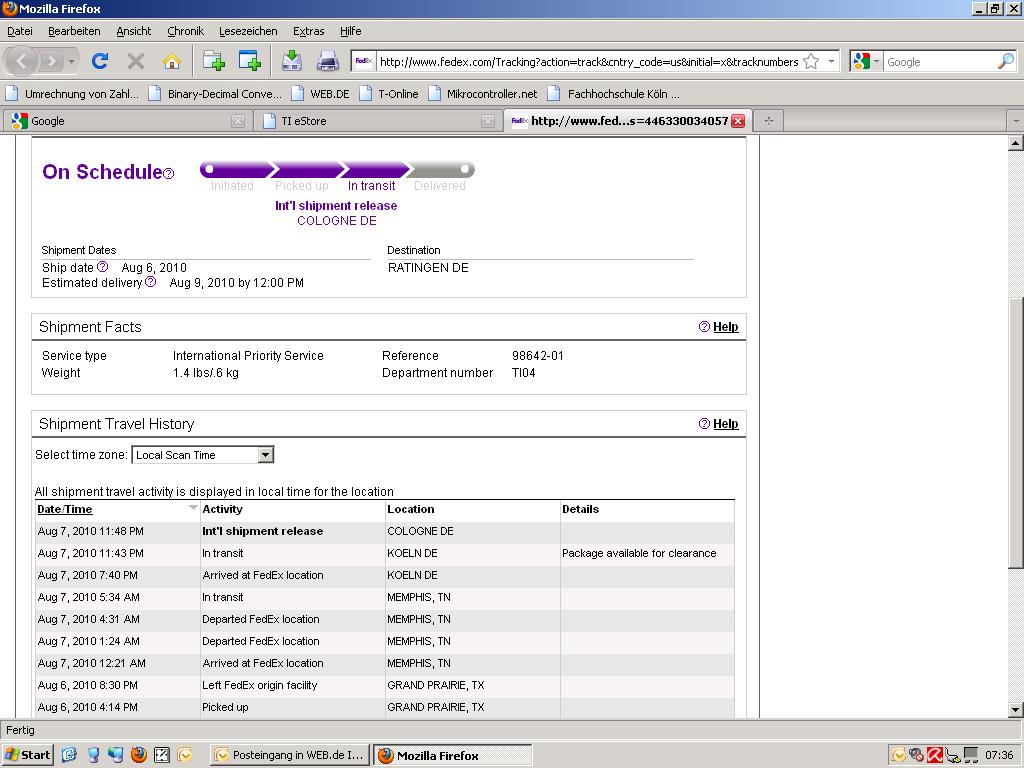The image size is (1024, 768).
Task: Click the In transit progress step
Action: coord(371,185)
